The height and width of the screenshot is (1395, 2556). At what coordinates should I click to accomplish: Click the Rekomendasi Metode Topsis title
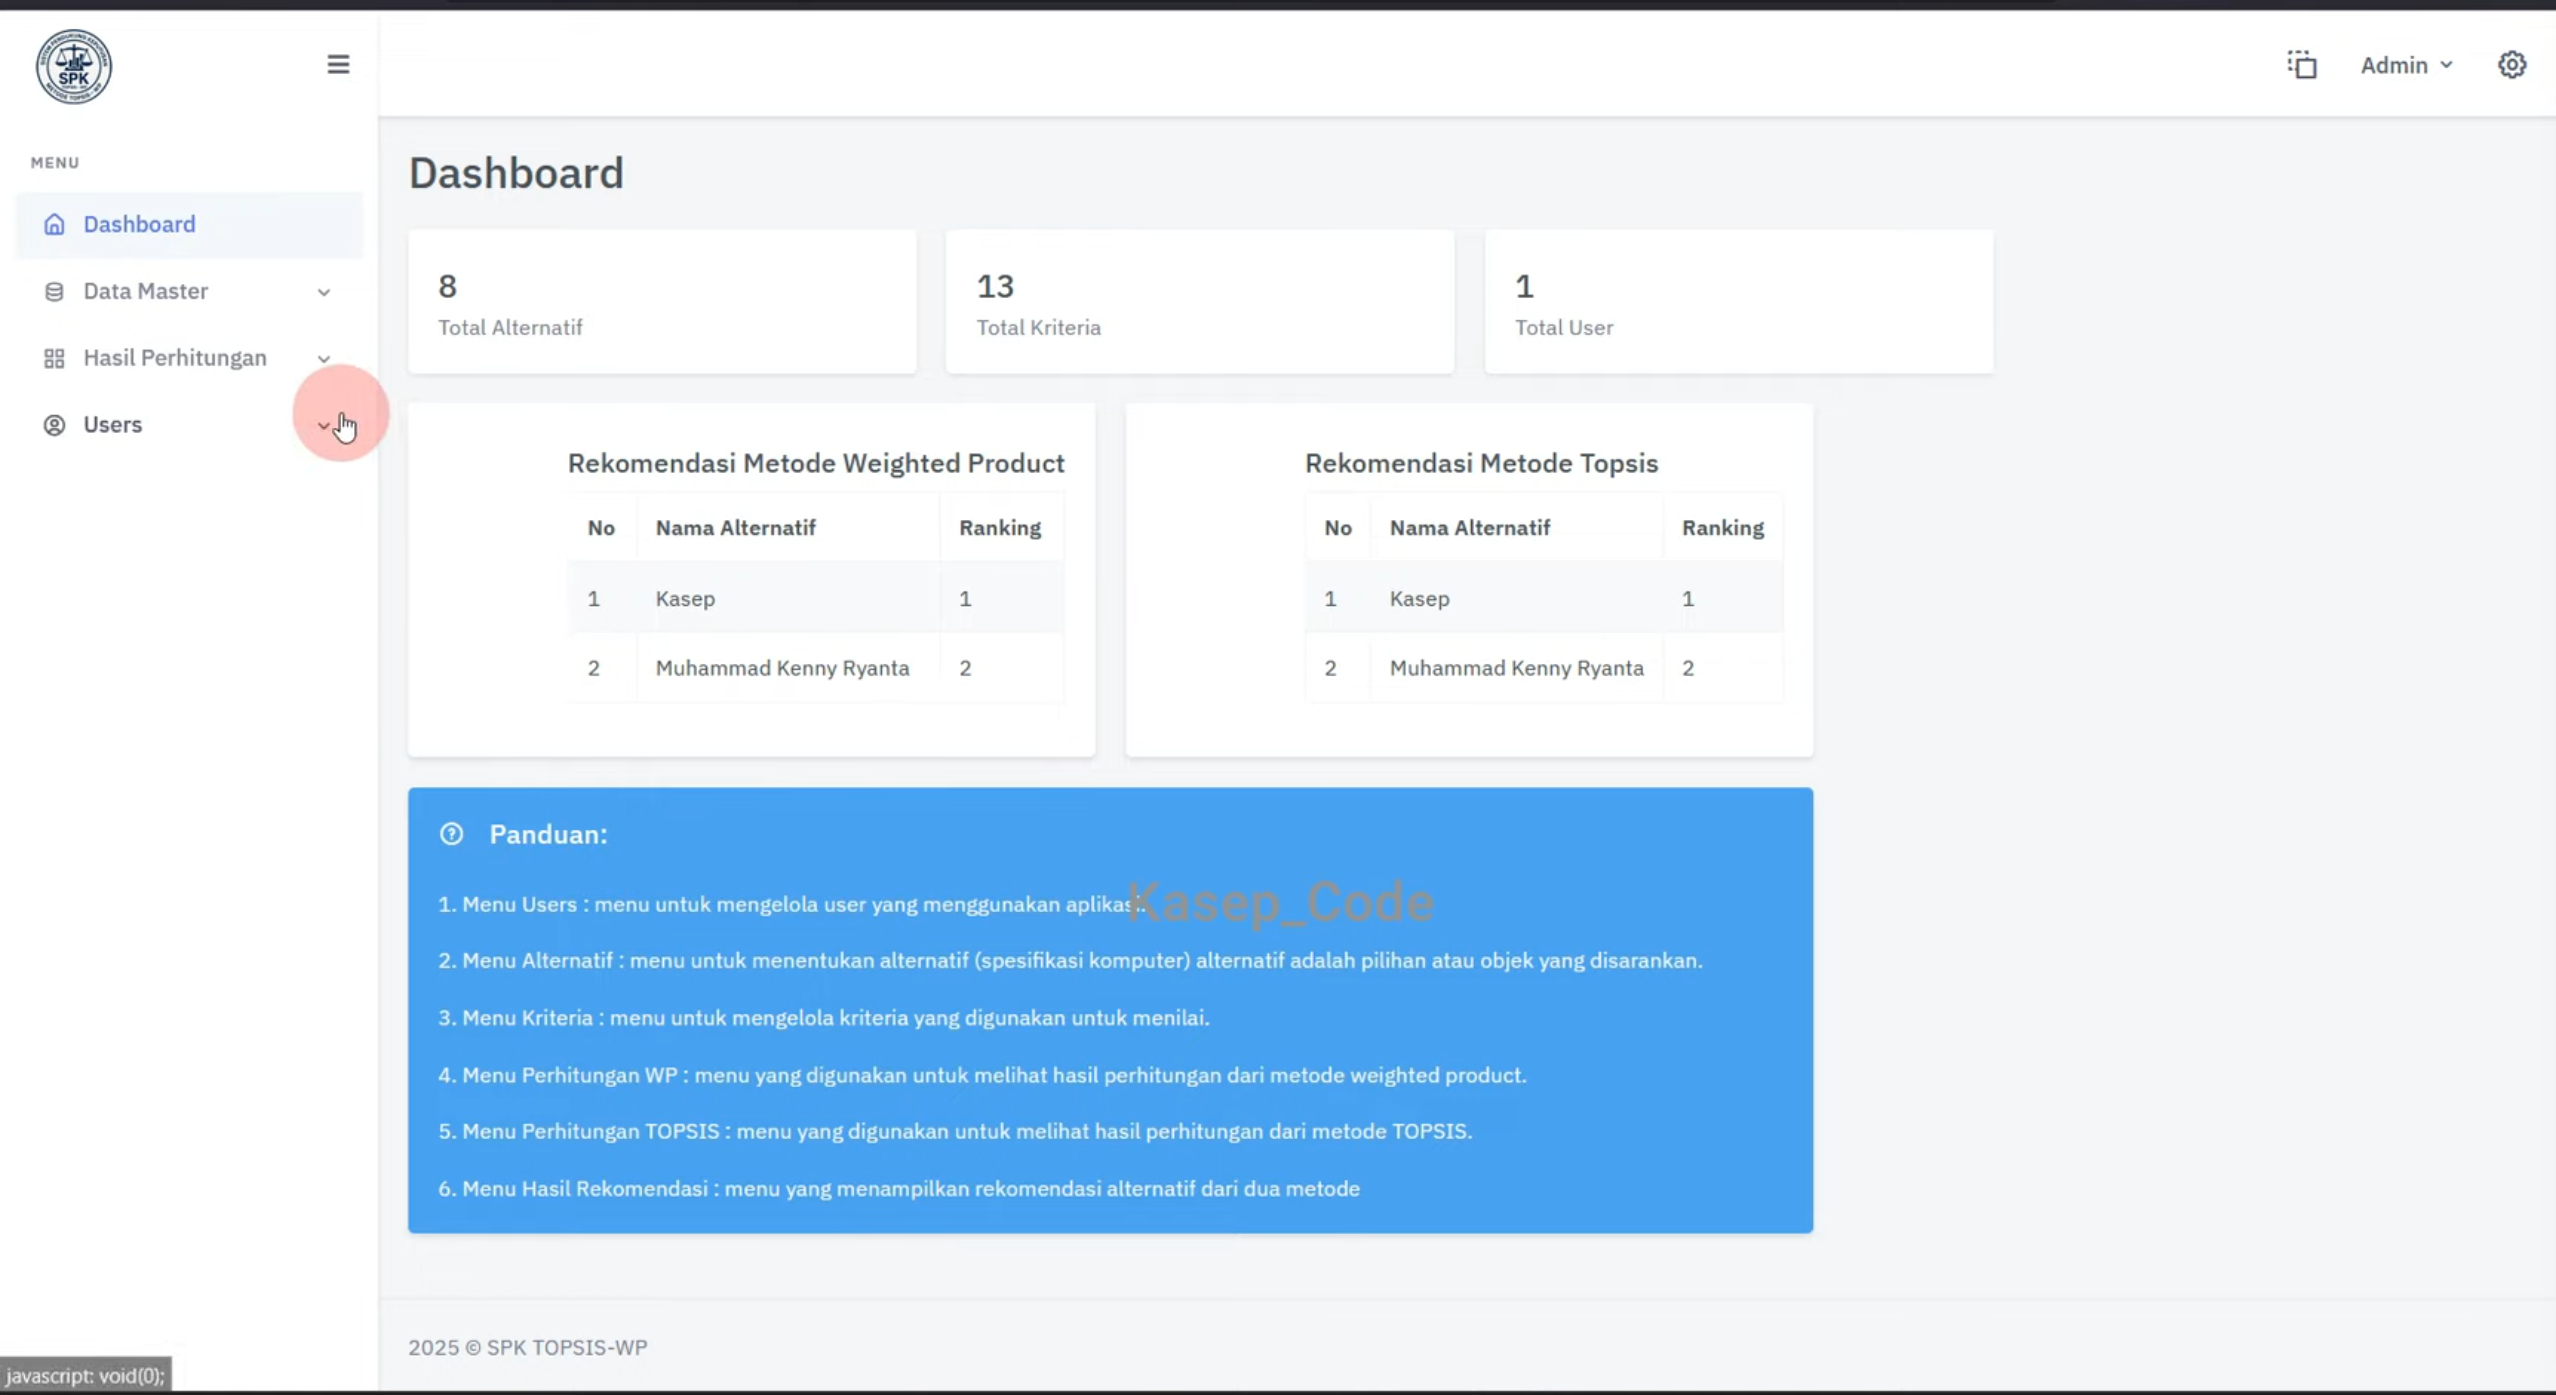click(1481, 463)
